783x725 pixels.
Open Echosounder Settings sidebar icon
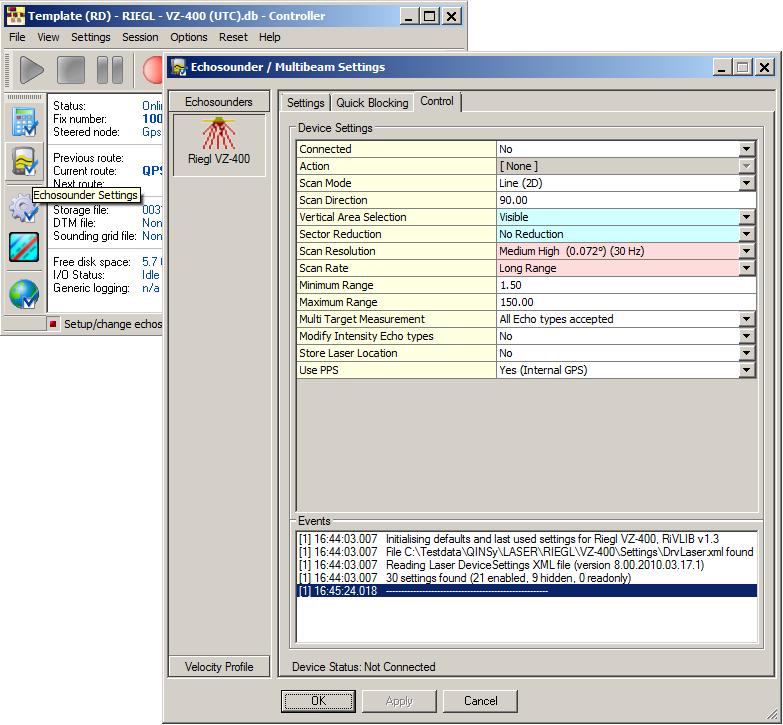(x=24, y=161)
